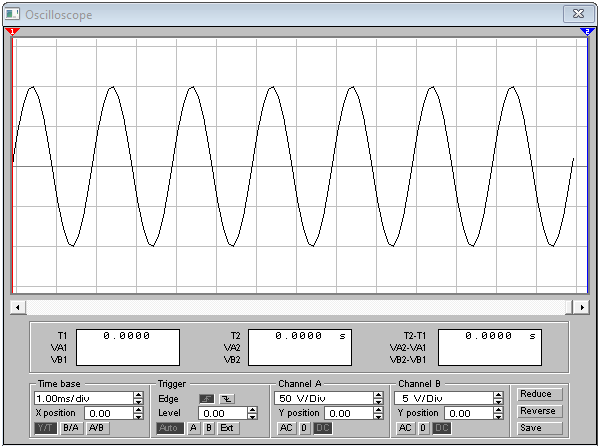Click the scrollbar right arrow
This screenshot has height=448, width=600.
[582, 307]
